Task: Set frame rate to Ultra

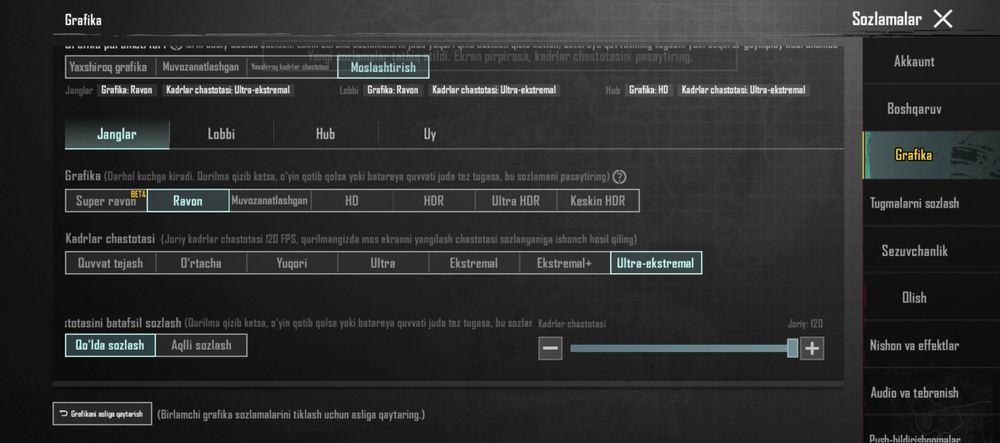Action: coord(383,263)
